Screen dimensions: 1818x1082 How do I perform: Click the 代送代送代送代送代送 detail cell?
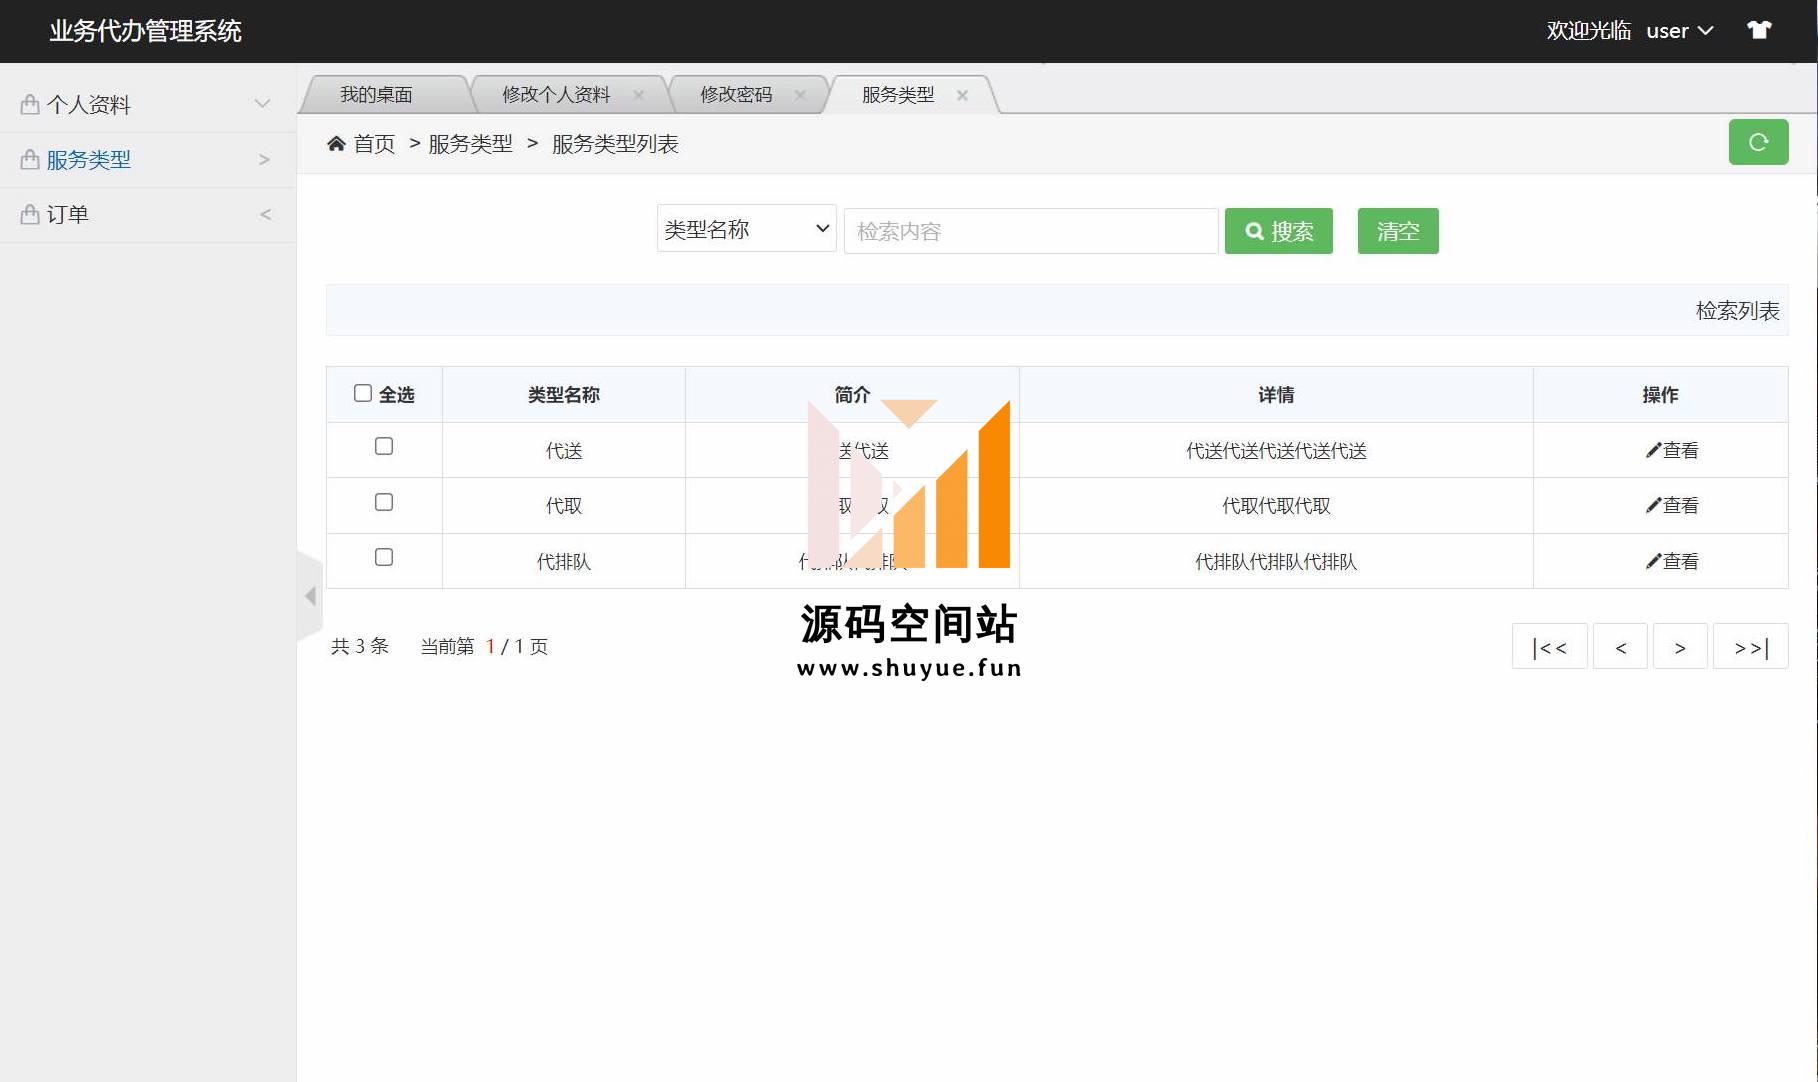[1276, 451]
